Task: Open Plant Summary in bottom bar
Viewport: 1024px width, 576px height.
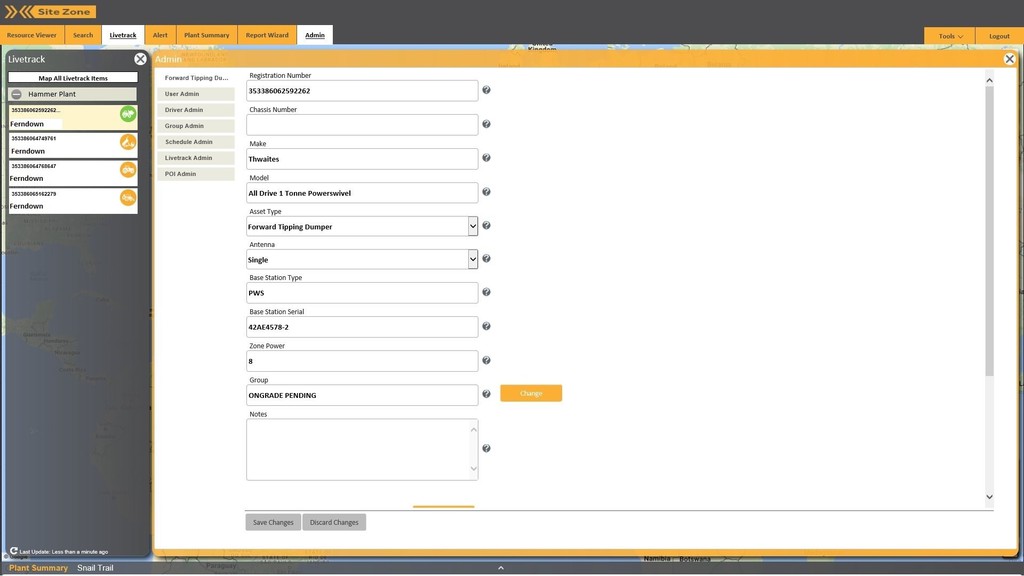Action: tap(39, 568)
